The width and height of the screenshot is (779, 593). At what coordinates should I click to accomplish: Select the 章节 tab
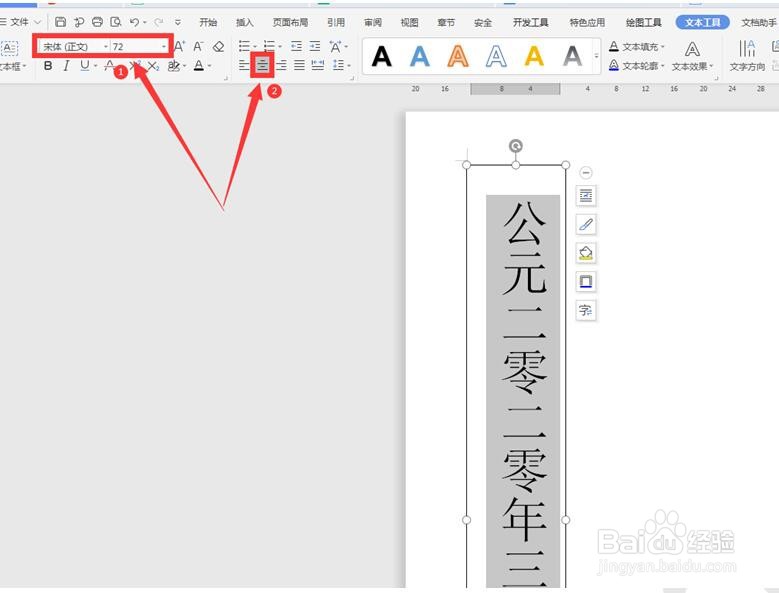tap(446, 22)
